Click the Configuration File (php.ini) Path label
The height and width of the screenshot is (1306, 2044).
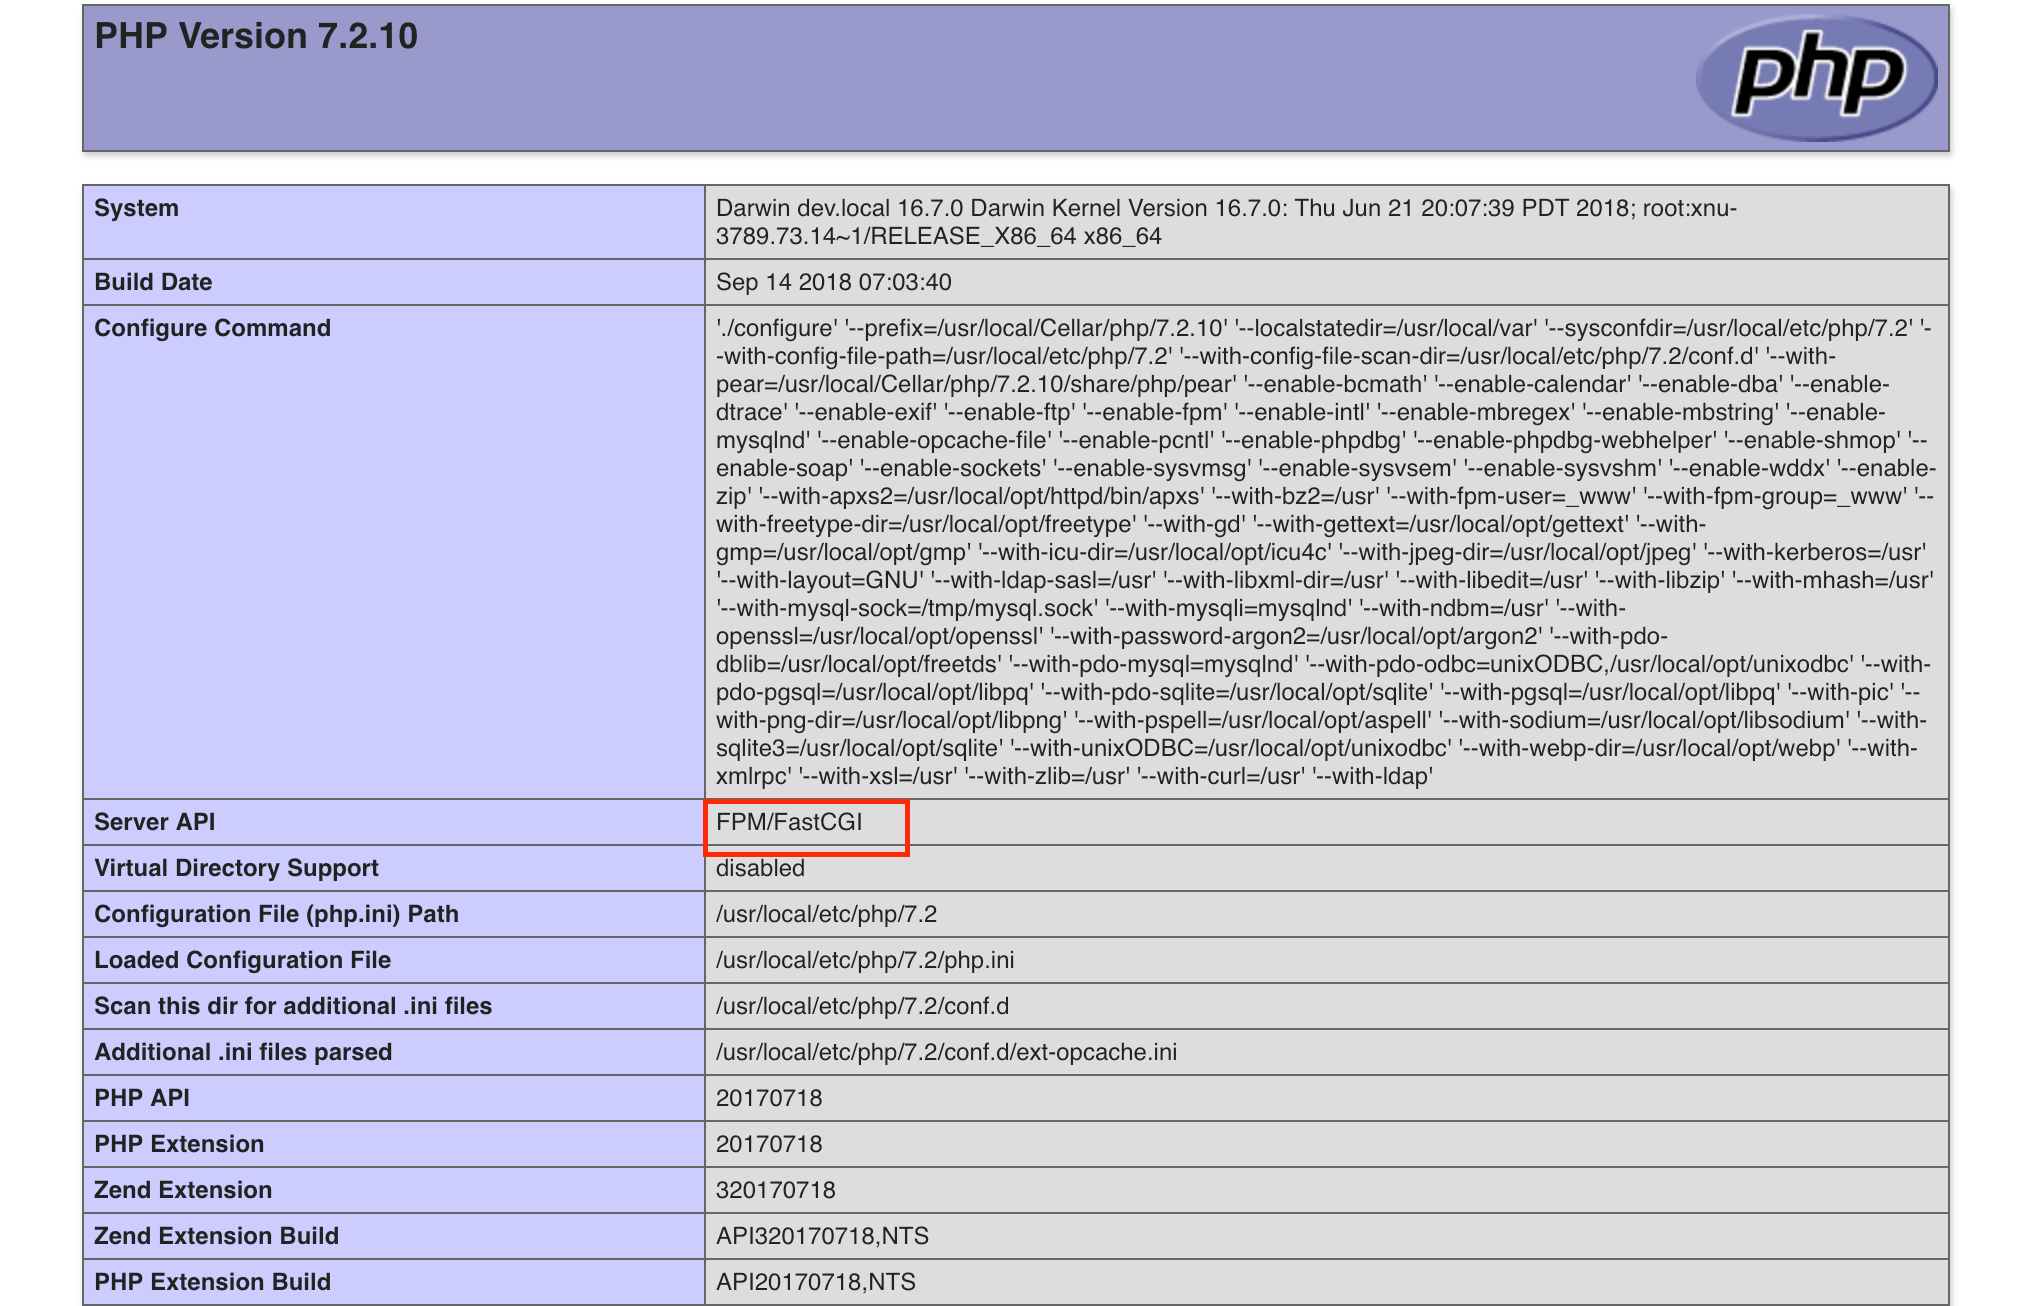276,914
